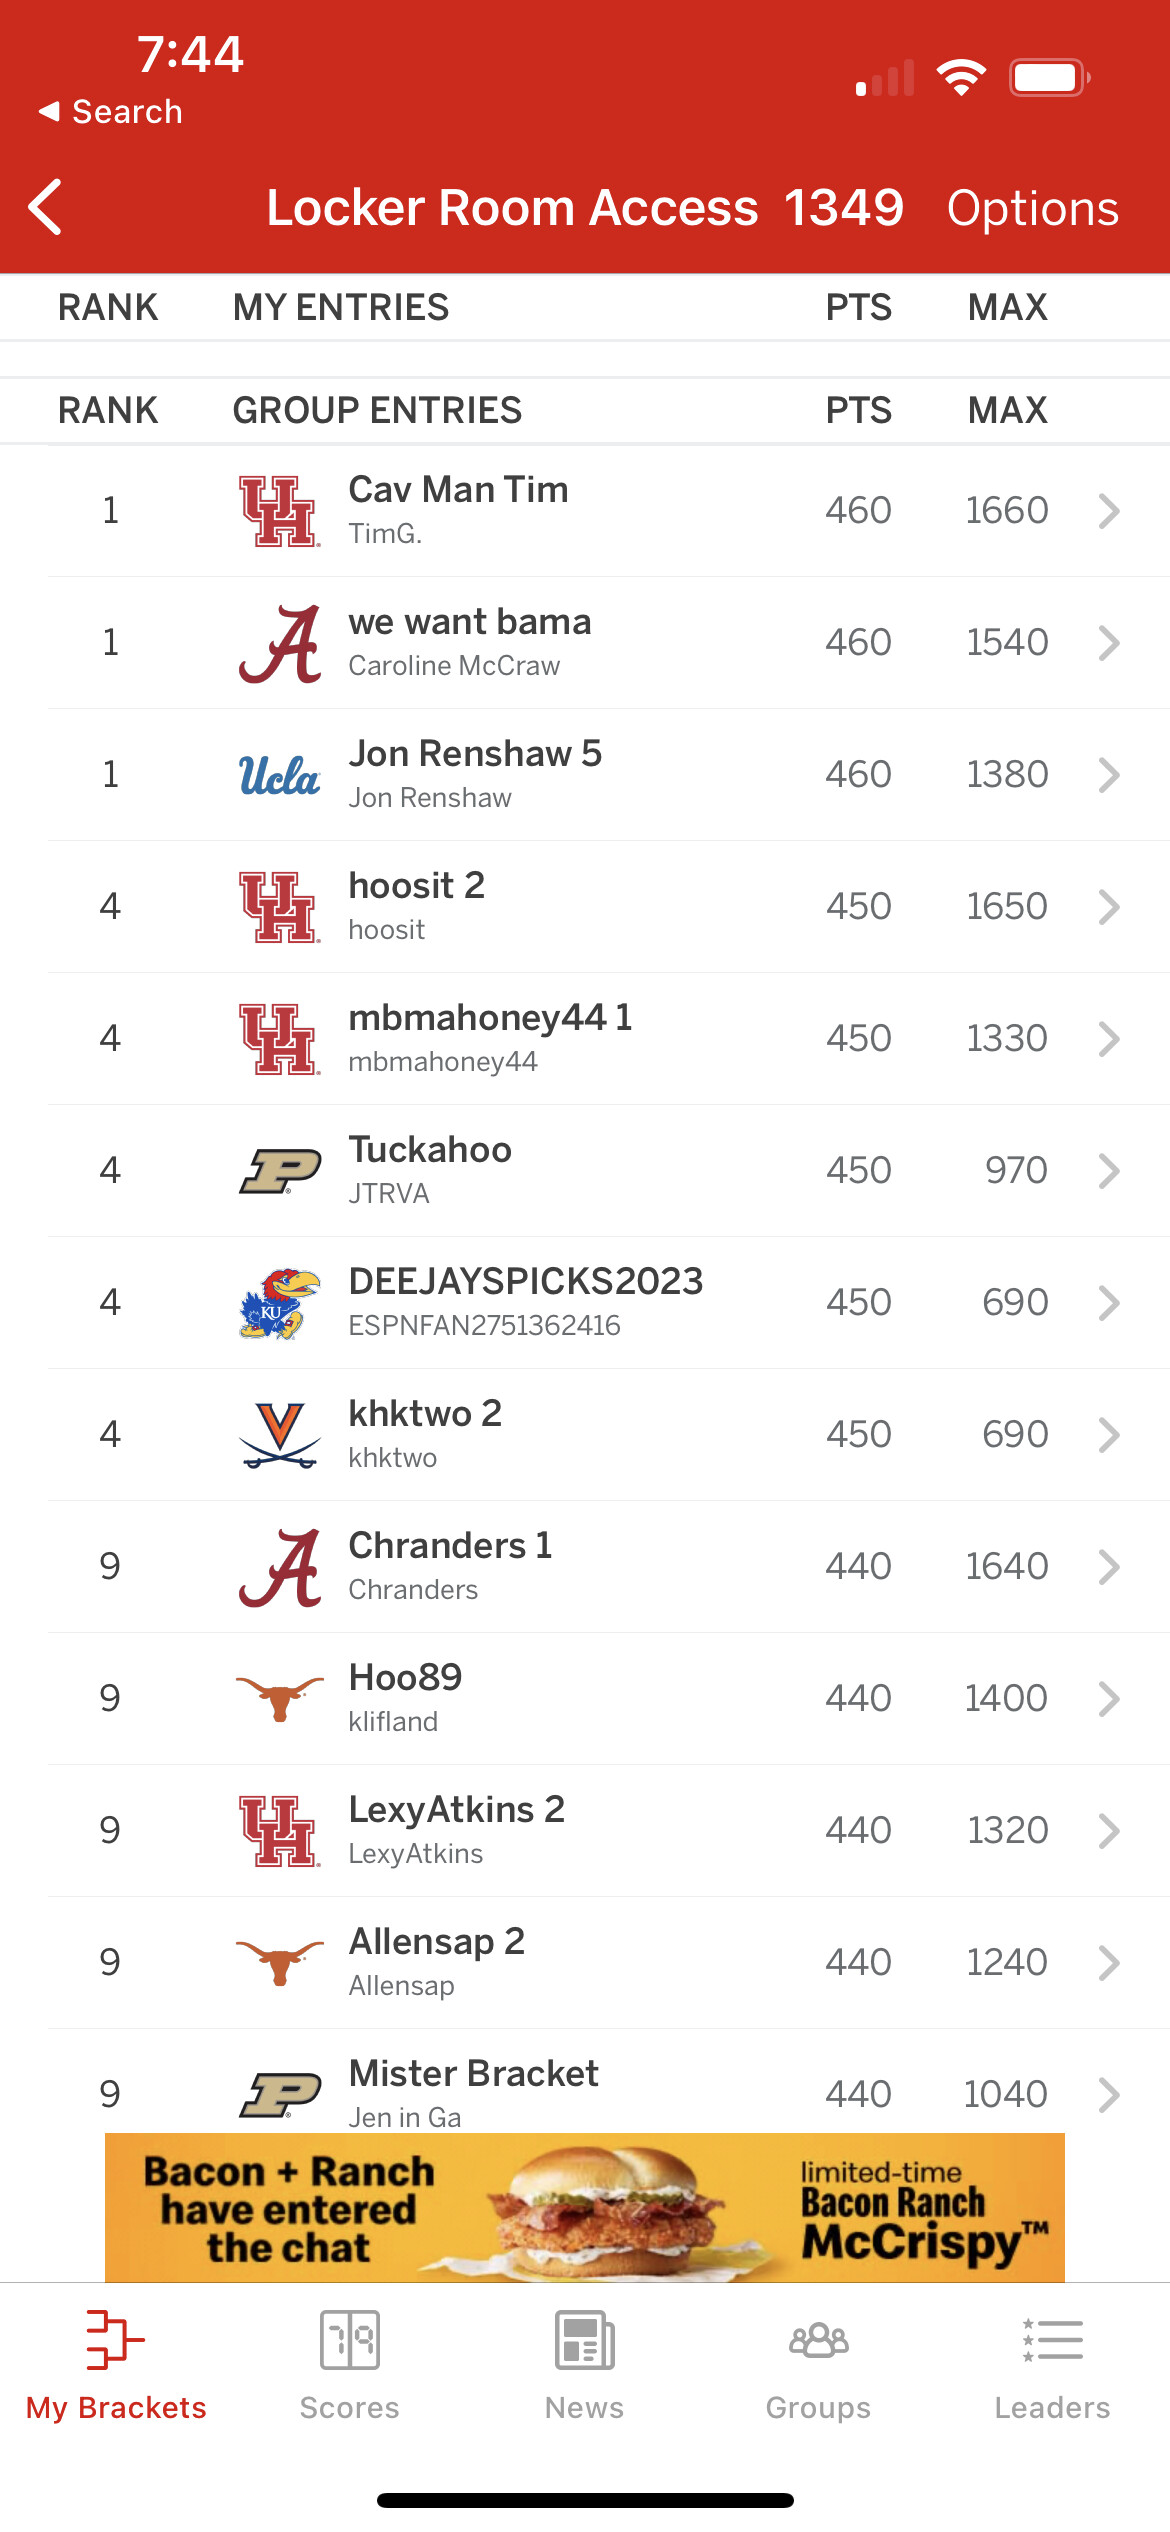Tap Houston logo beside Cav Man Tim
The width and height of the screenshot is (1170, 2532).
coord(279,511)
